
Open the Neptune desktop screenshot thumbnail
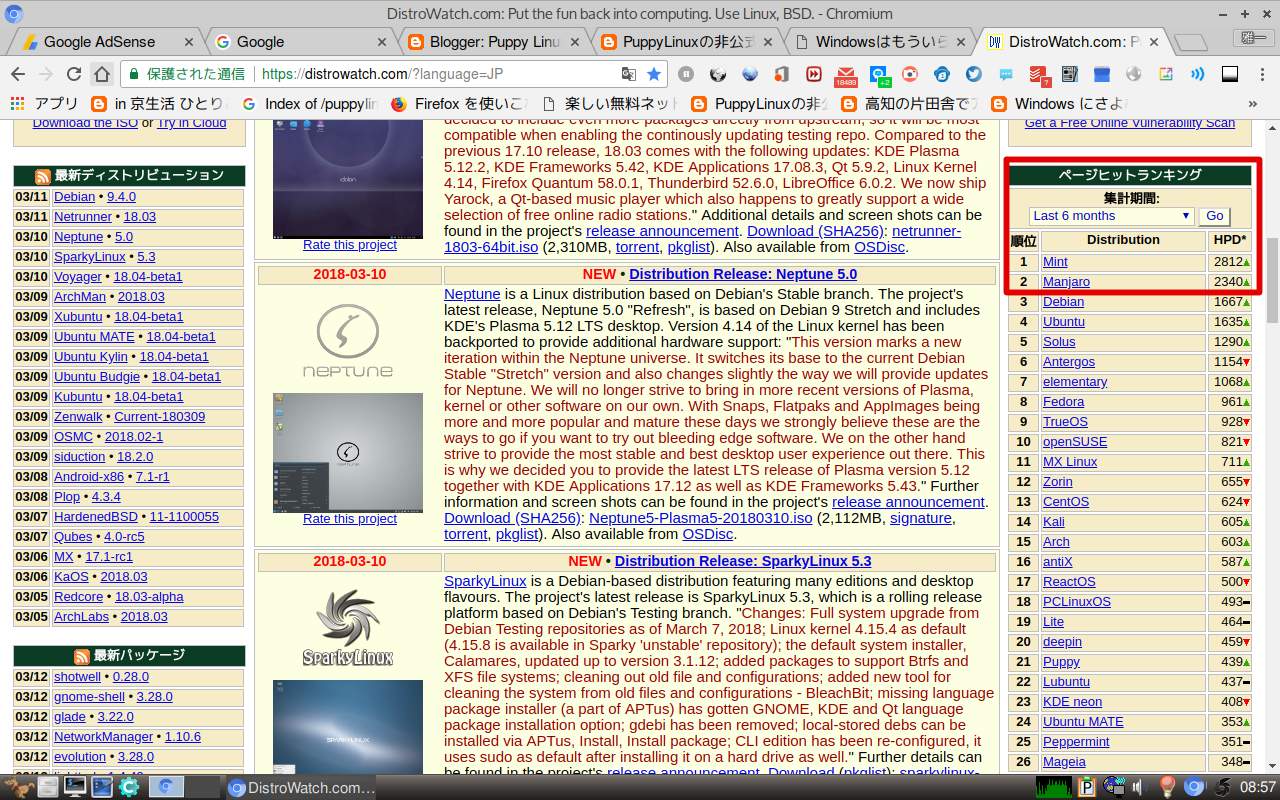click(x=348, y=453)
